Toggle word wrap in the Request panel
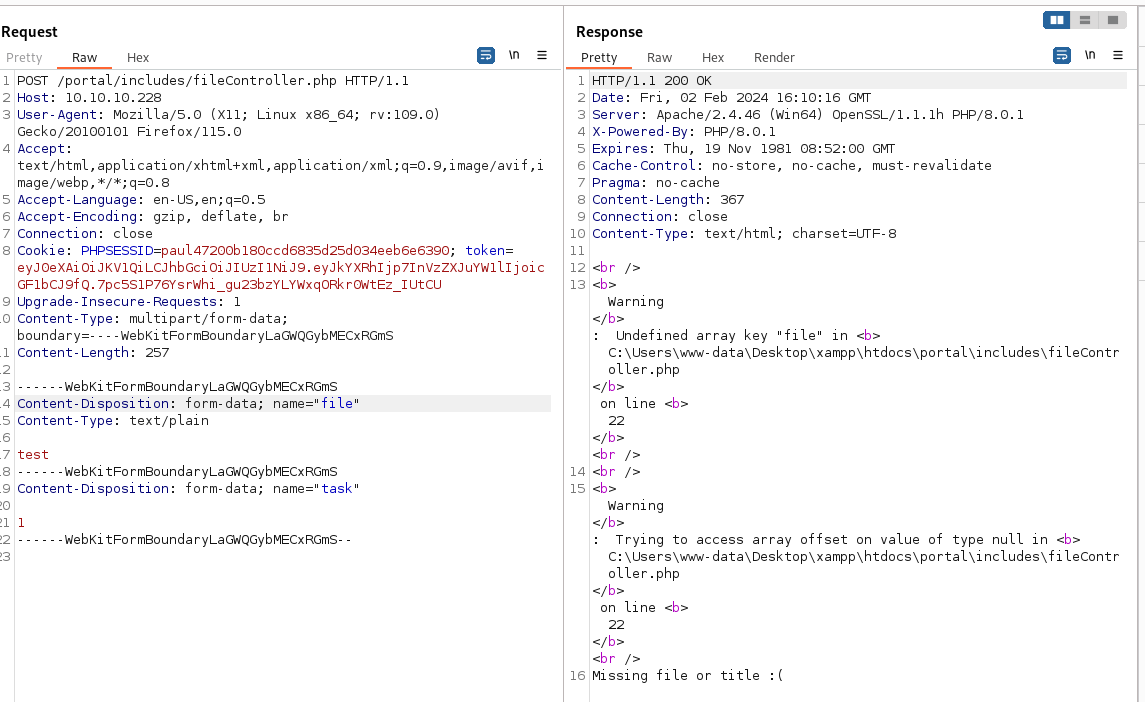The height and width of the screenshot is (702, 1145). click(486, 56)
